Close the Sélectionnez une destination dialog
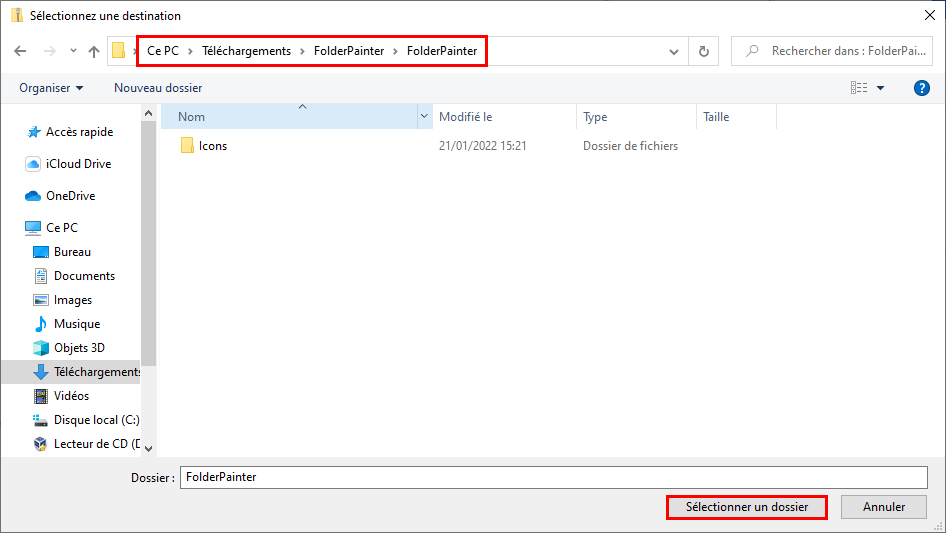 click(x=930, y=15)
